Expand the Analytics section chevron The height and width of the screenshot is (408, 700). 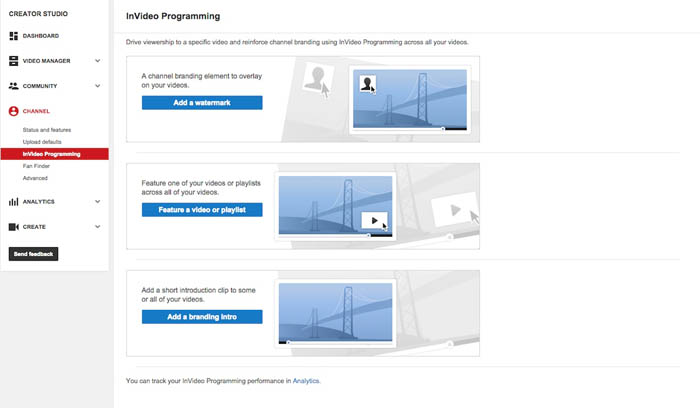pyautogui.click(x=97, y=202)
